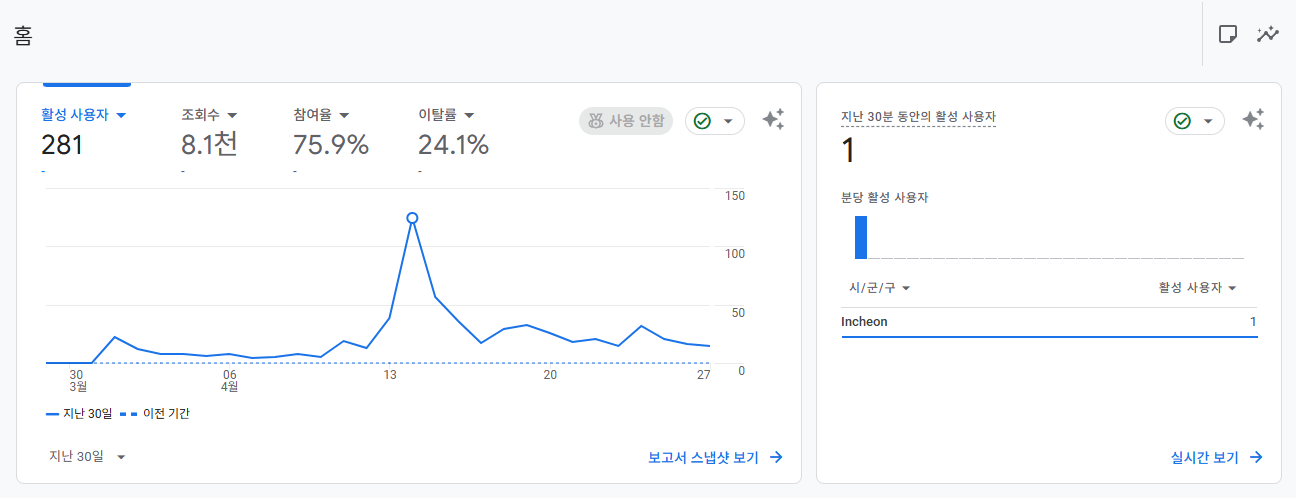Click the '사용 안함' anomaly badge
This screenshot has width=1296, height=498.
(x=626, y=121)
